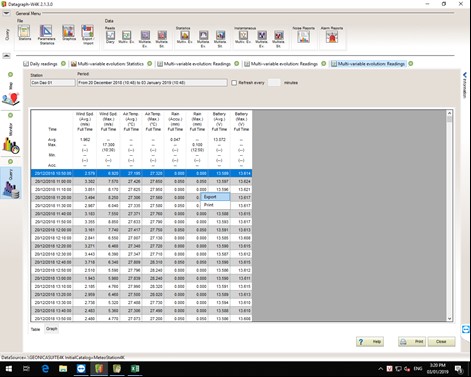Switch to the Graph tab
Image resolution: width=471 pixels, height=377 pixels.
(52, 329)
